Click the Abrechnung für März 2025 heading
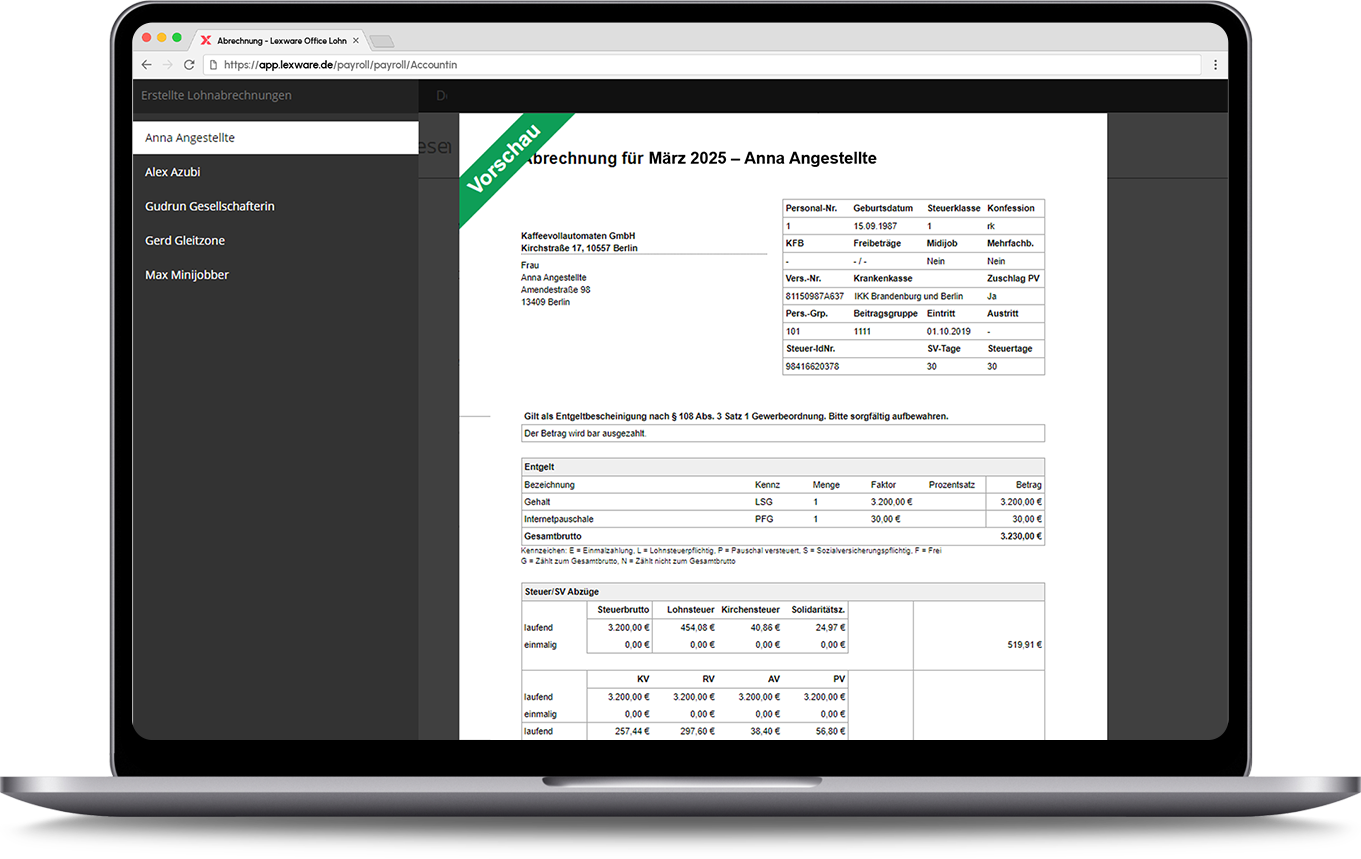Viewport: 1361px width, 859px height. (700, 159)
